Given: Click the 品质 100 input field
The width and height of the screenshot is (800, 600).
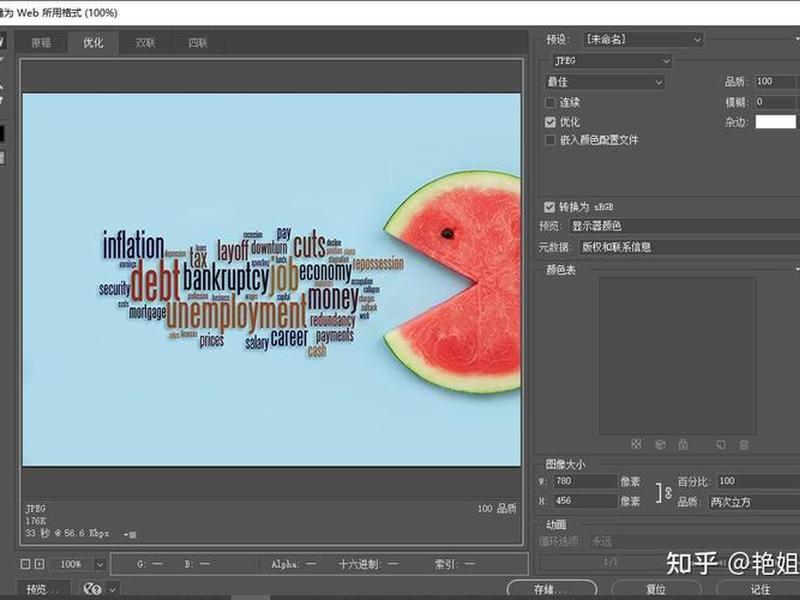Looking at the screenshot, I should [775, 82].
